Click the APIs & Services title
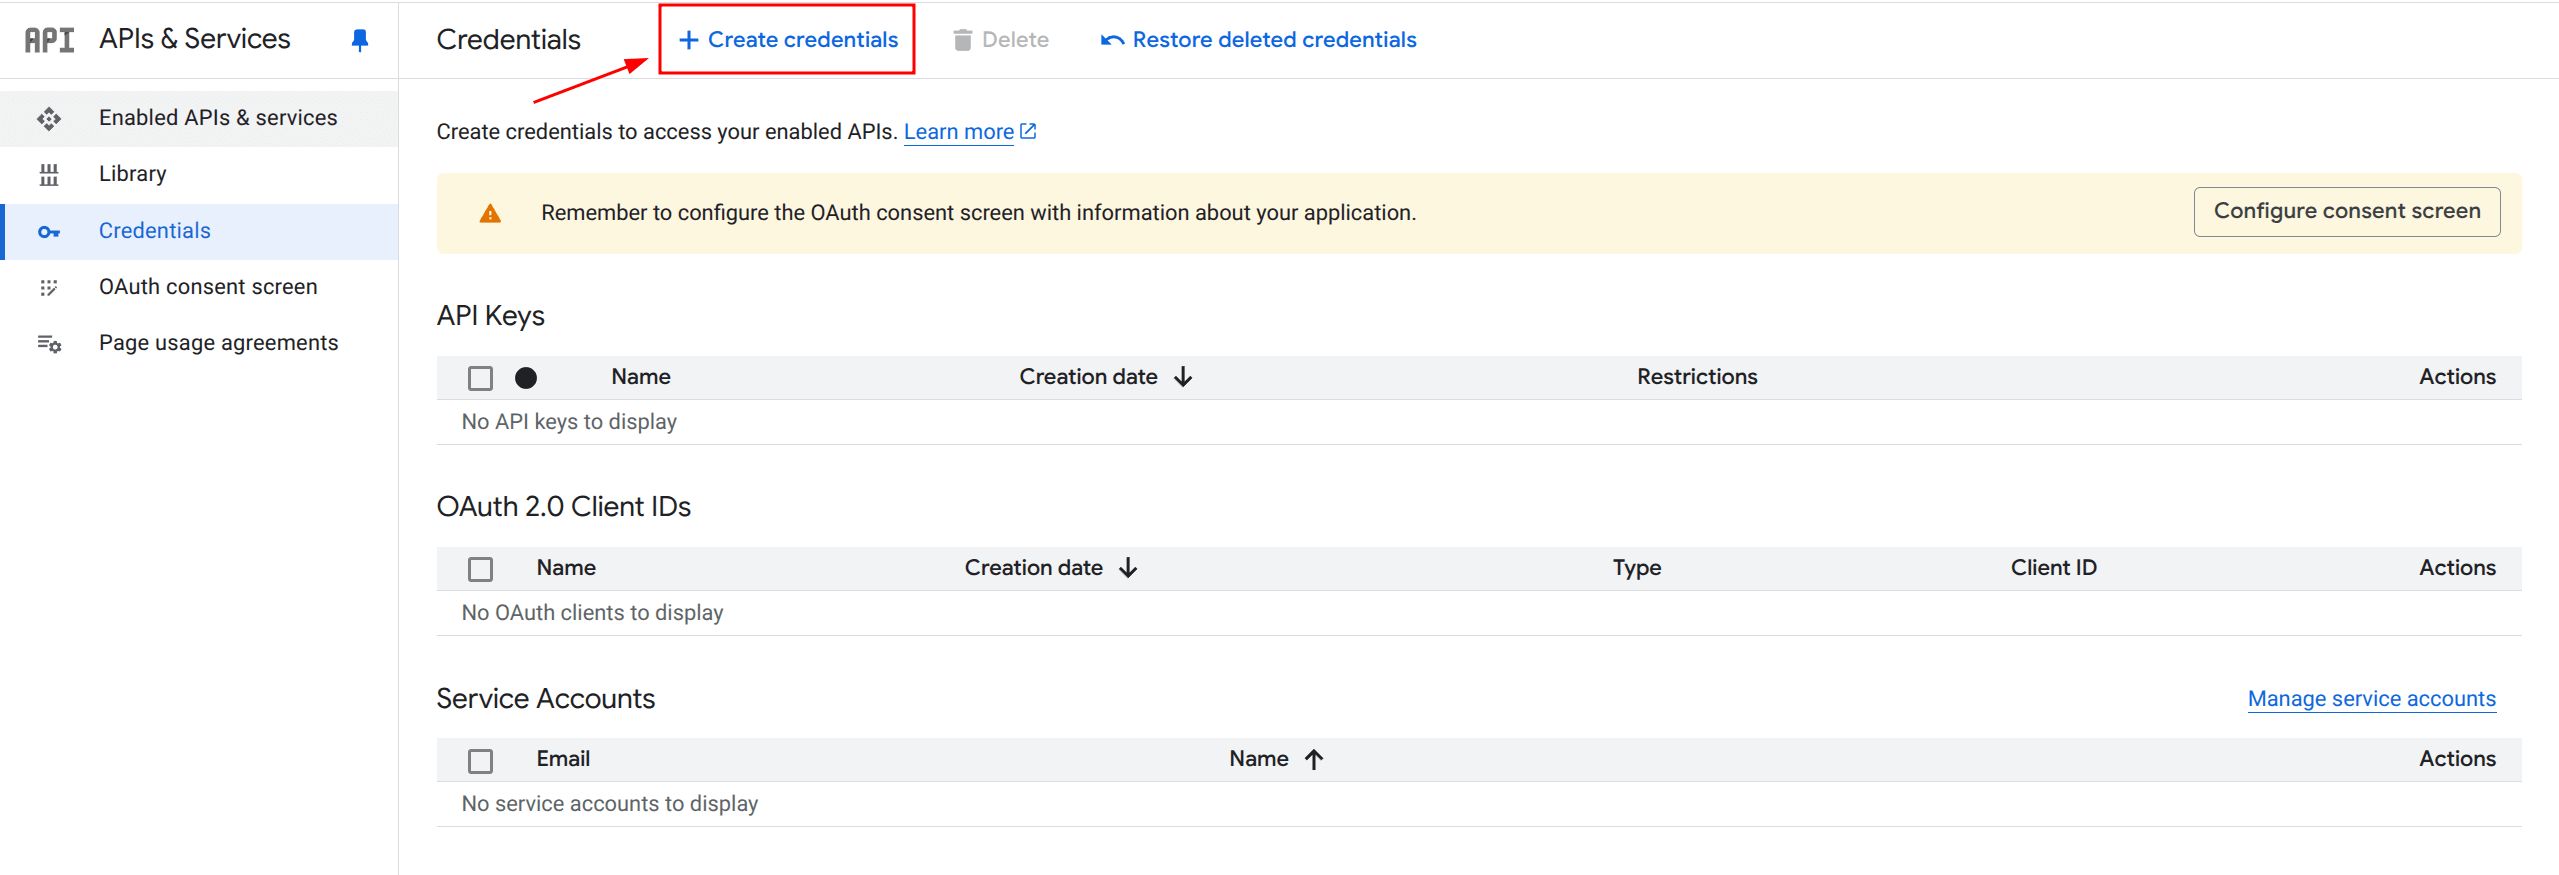 click(195, 39)
